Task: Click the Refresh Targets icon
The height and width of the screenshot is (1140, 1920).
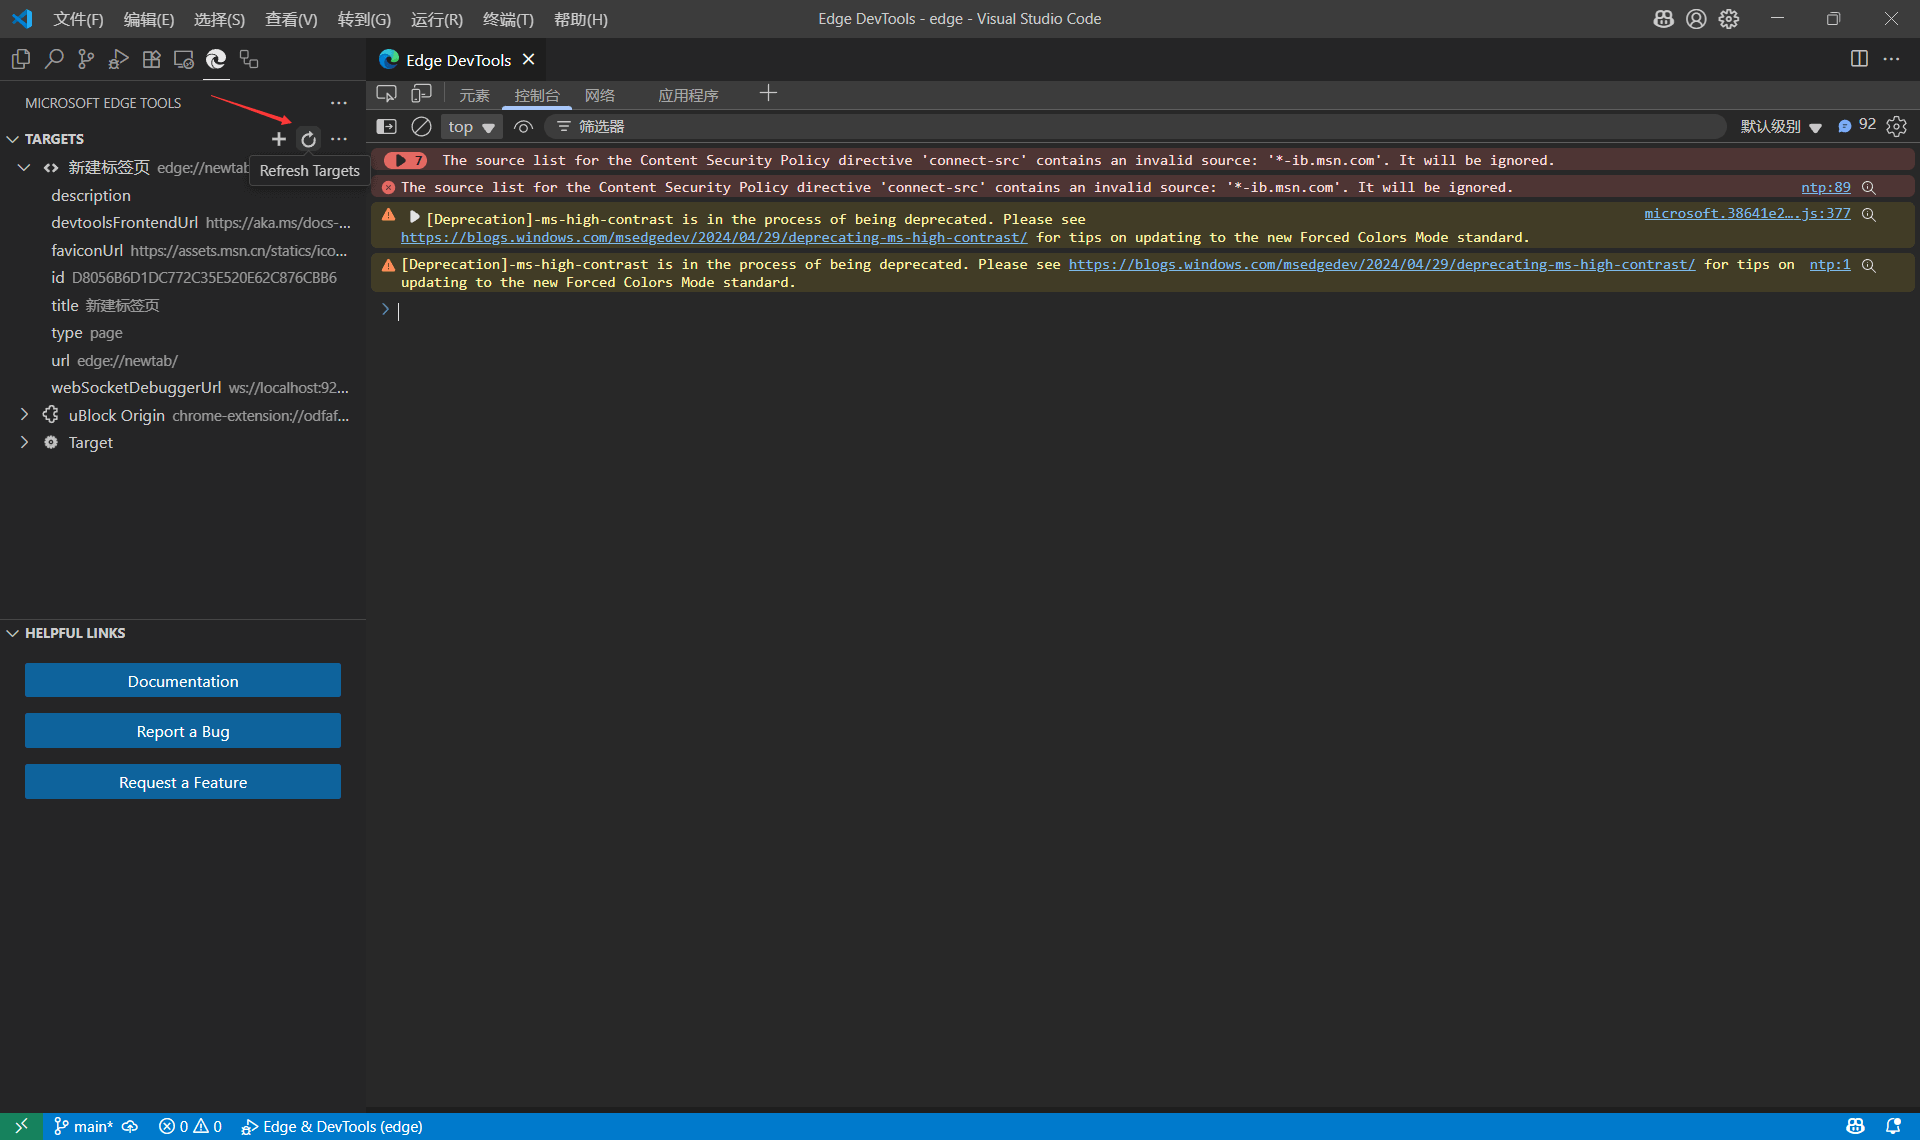Action: click(309, 139)
